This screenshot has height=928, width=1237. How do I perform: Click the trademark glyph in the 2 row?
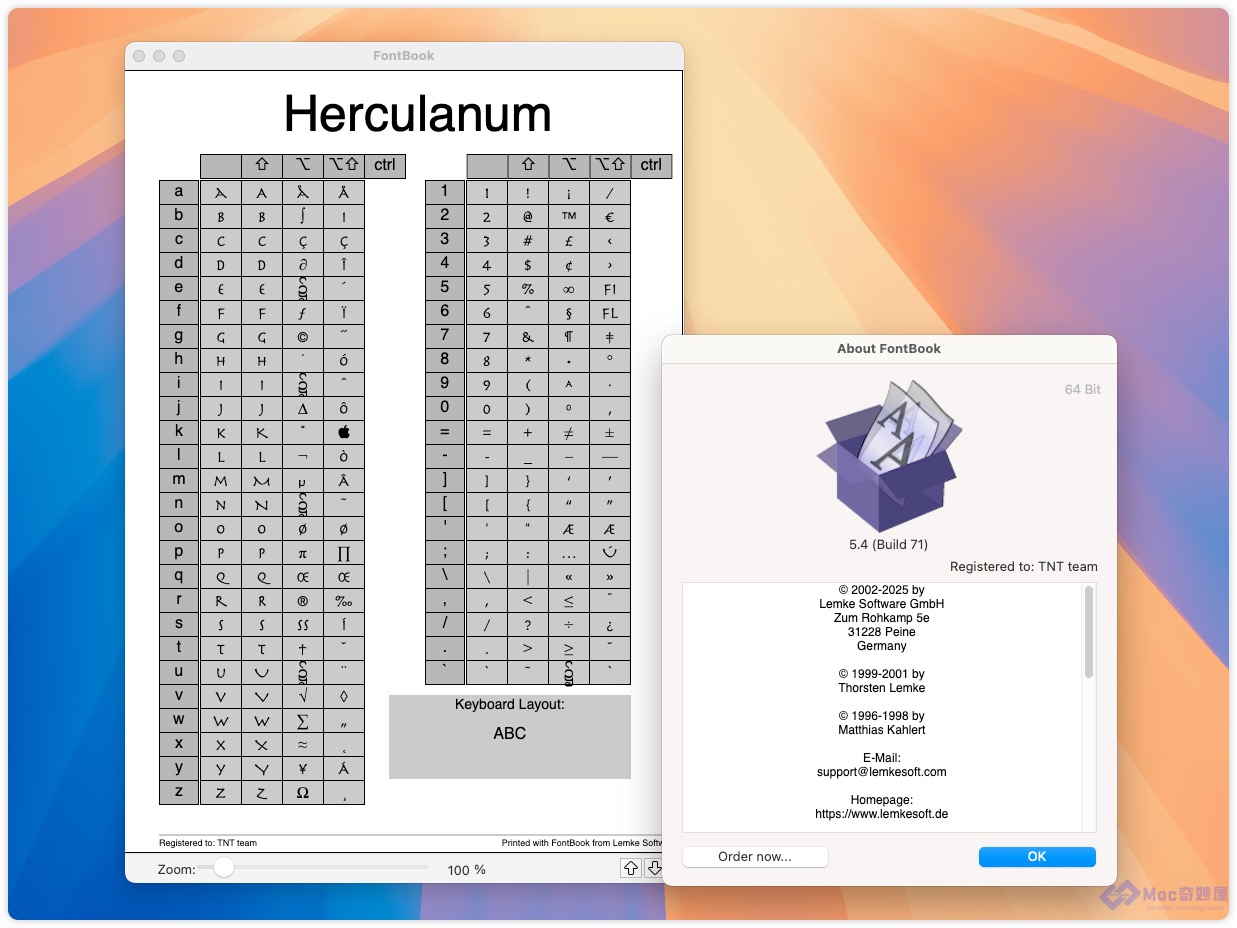pos(569,216)
